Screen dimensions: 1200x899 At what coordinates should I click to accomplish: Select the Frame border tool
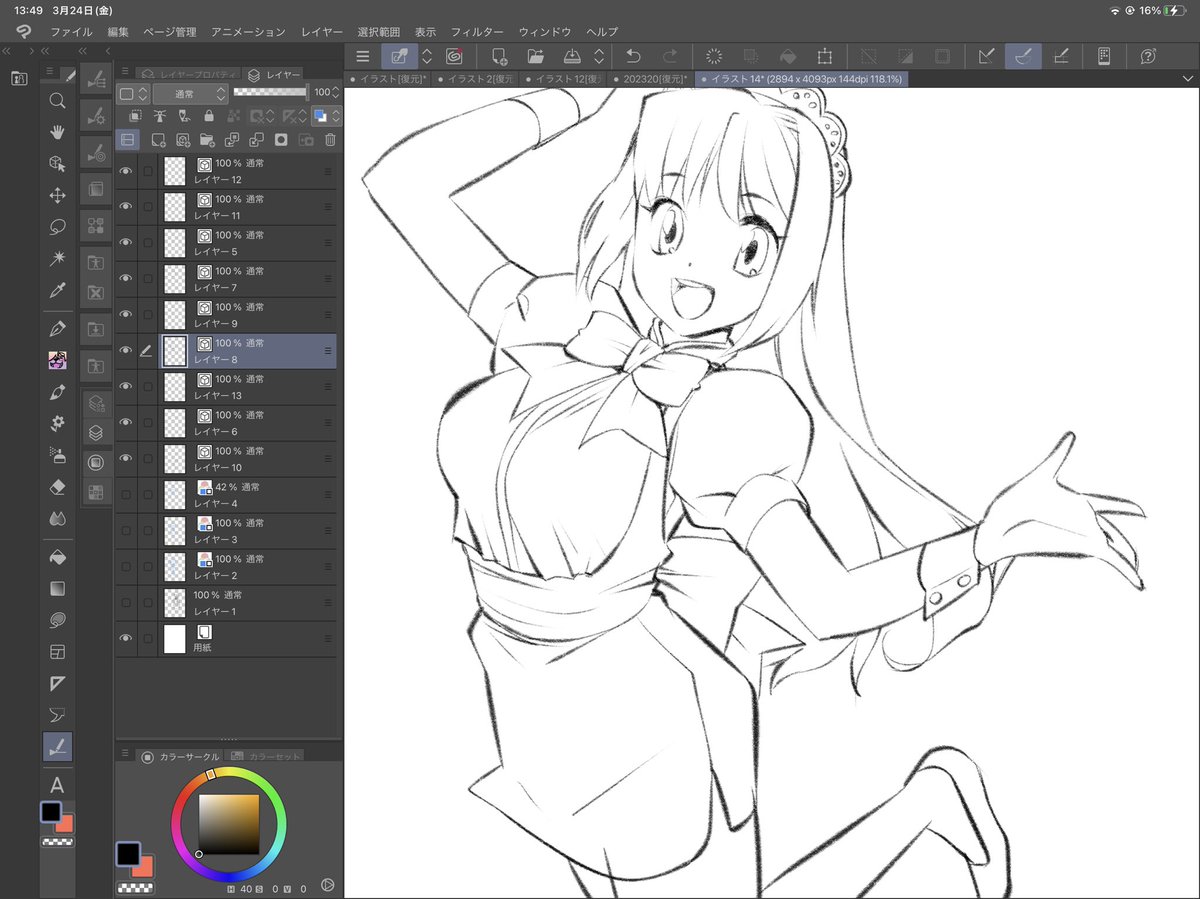pyautogui.click(x=57, y=652)
